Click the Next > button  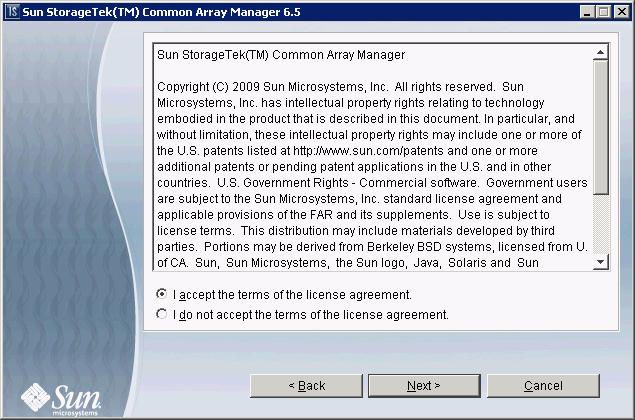tap(424, 386)
